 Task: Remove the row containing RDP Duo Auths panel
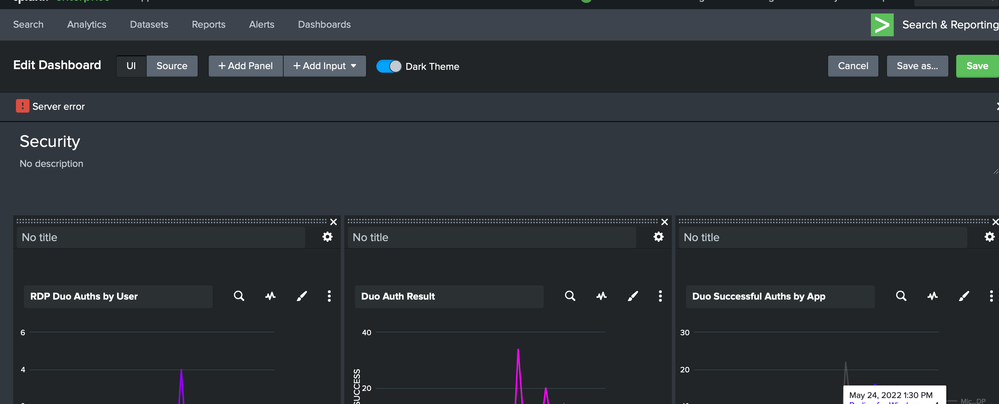click(333, 222)
